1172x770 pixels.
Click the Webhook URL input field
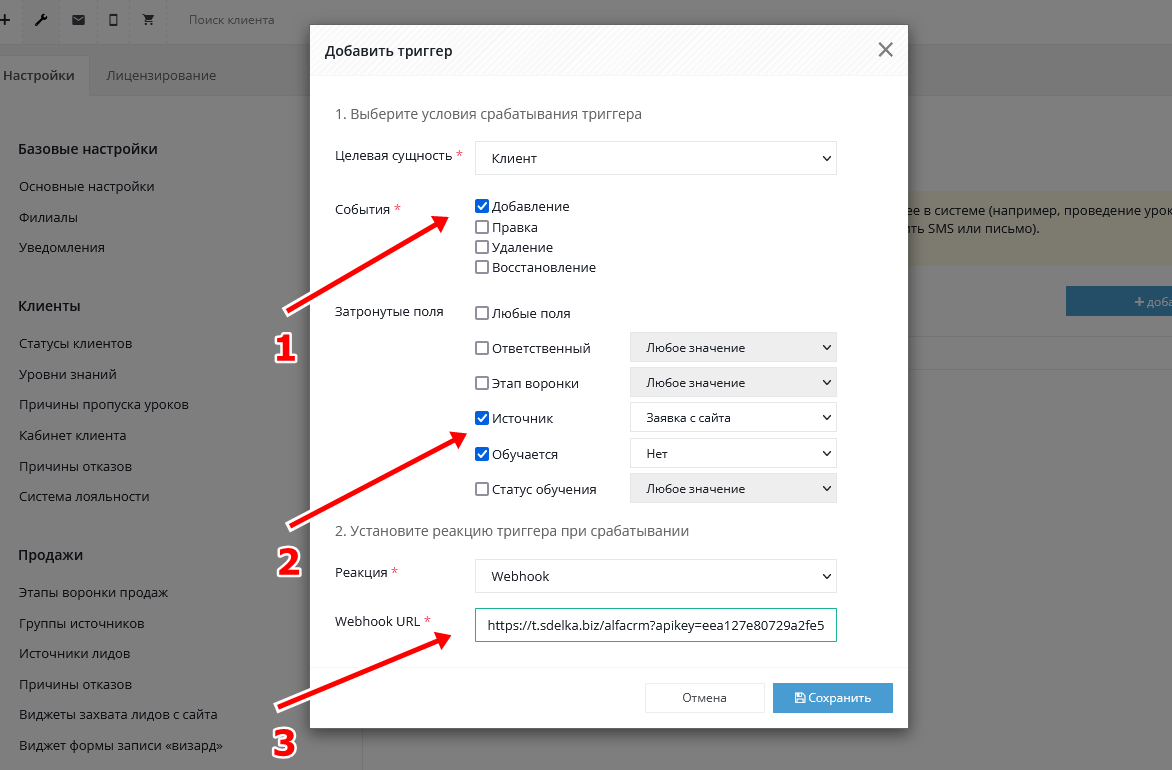click(655, 625)
